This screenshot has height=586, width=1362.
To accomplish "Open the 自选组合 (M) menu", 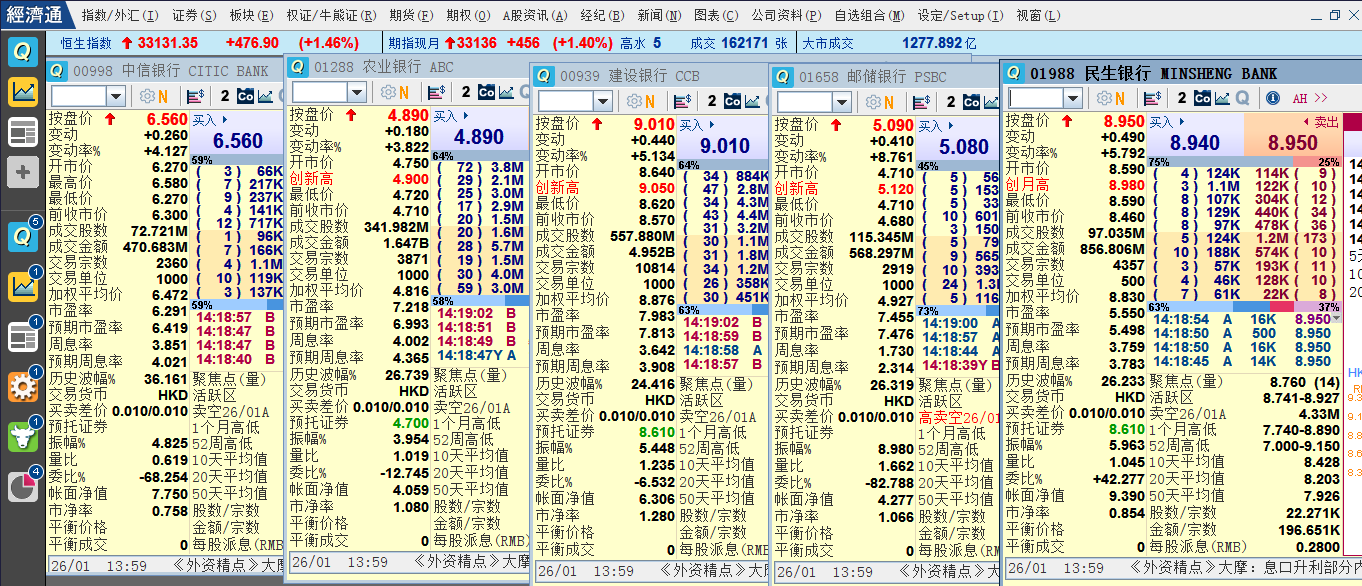I will tap(869, 15).
